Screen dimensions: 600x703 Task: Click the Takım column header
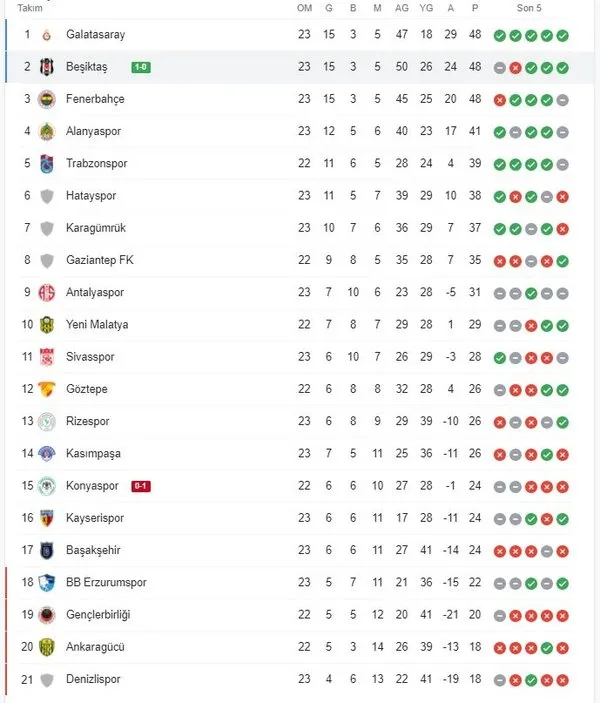pyautogui.click(x=31, y=8)
